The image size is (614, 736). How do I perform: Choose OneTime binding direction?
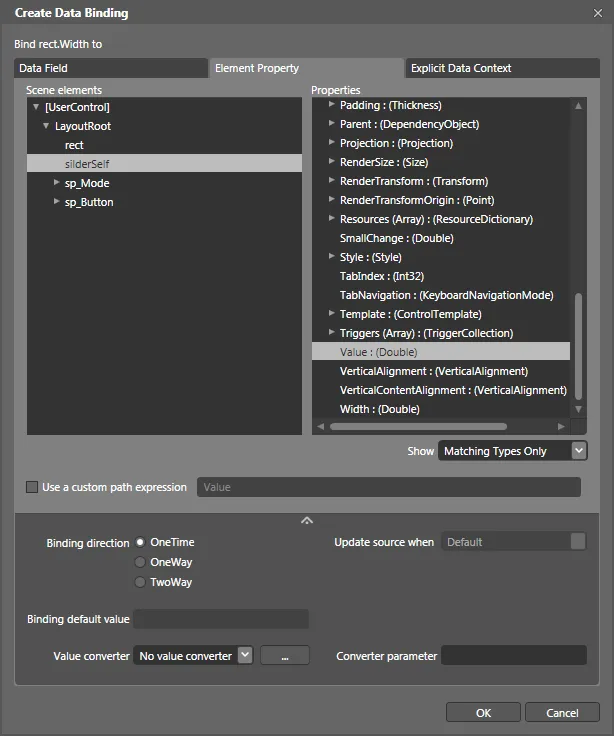(140, 542)
